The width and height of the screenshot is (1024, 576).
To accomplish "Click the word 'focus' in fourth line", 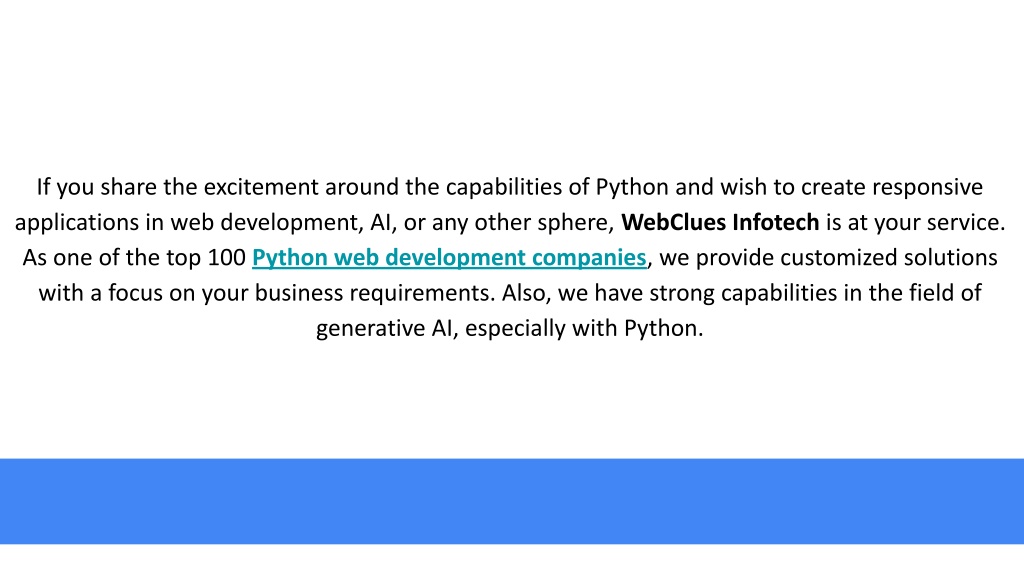I will (x=135, y=293).
